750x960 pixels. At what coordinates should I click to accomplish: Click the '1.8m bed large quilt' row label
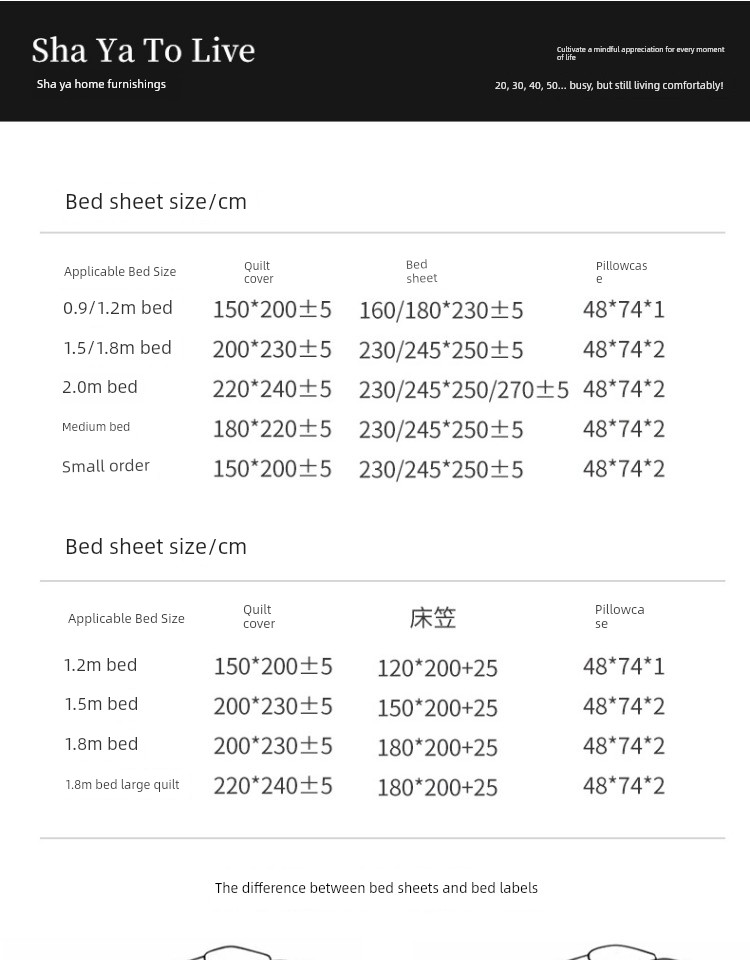(122, 785)
